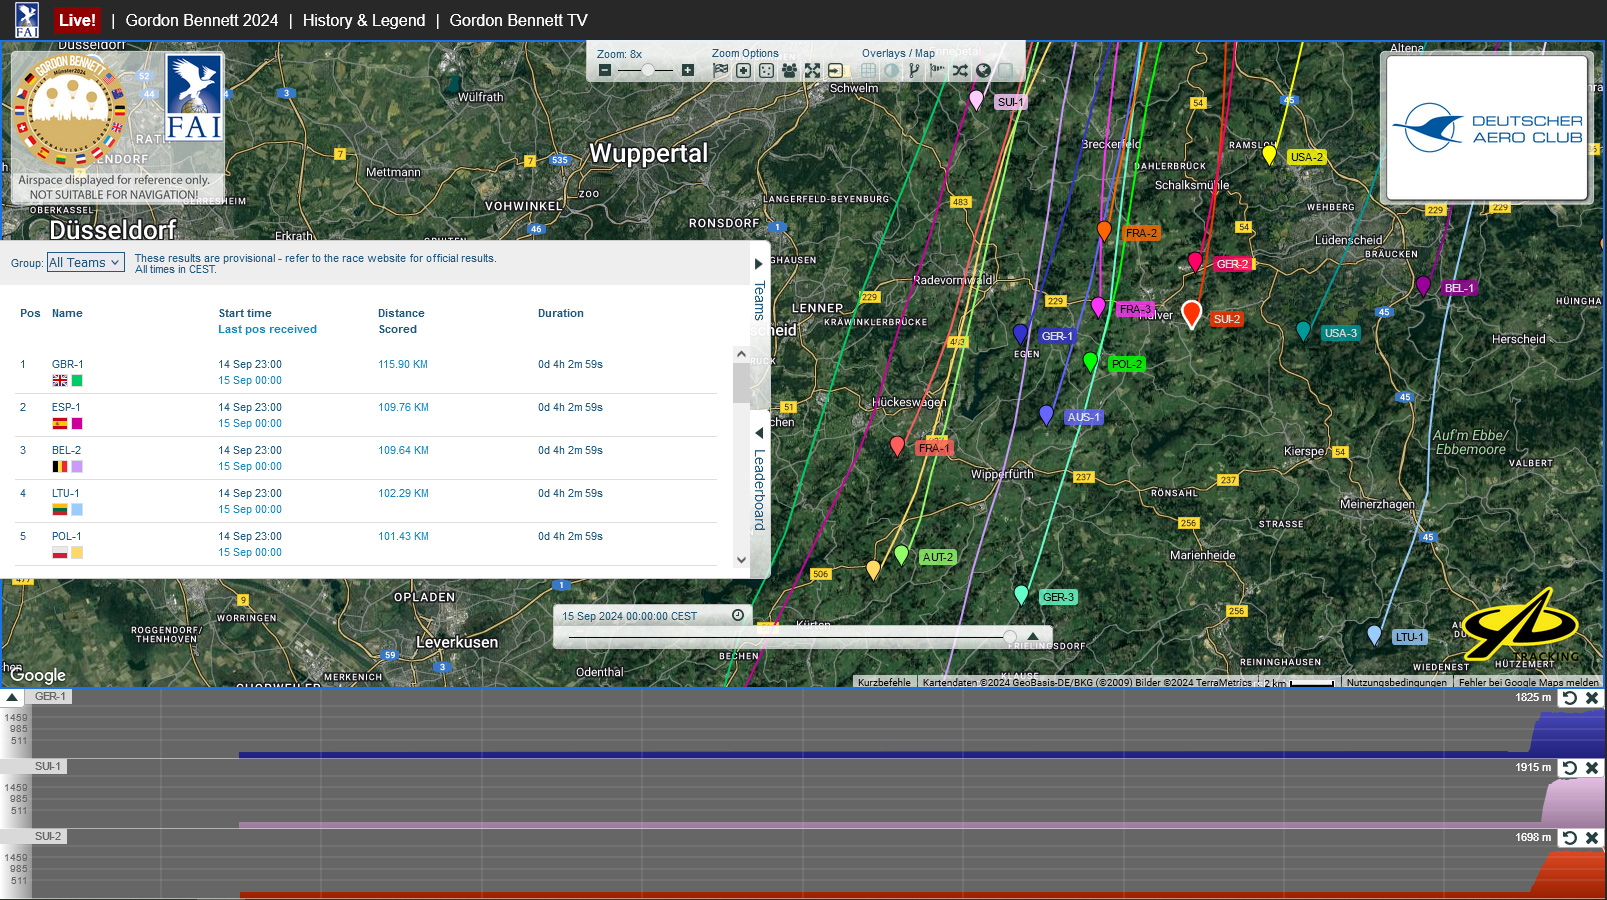Click the crossed arrows shuffle overlay icon

960,70
